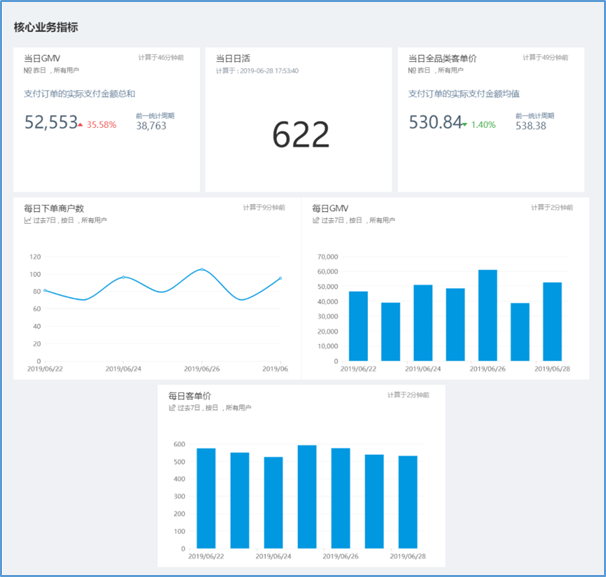Click the 2019/06/27 bar in 每日客单价 chart
Image resolution: width=606 pixels, height=577 pixels.
click(374, 501)
